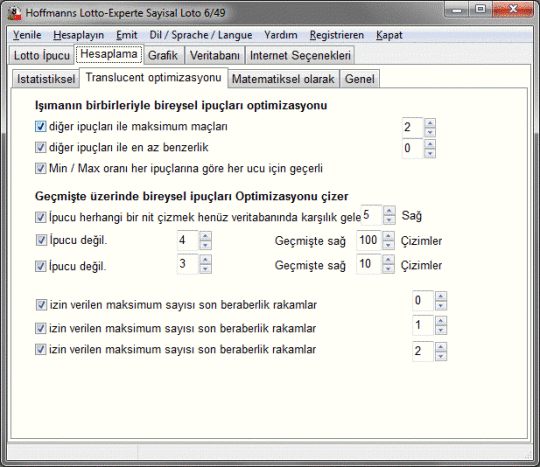Open the Matematiksel olarak sub-tab
The height and width of the screenshot is (467, 540).
[283, 79]
